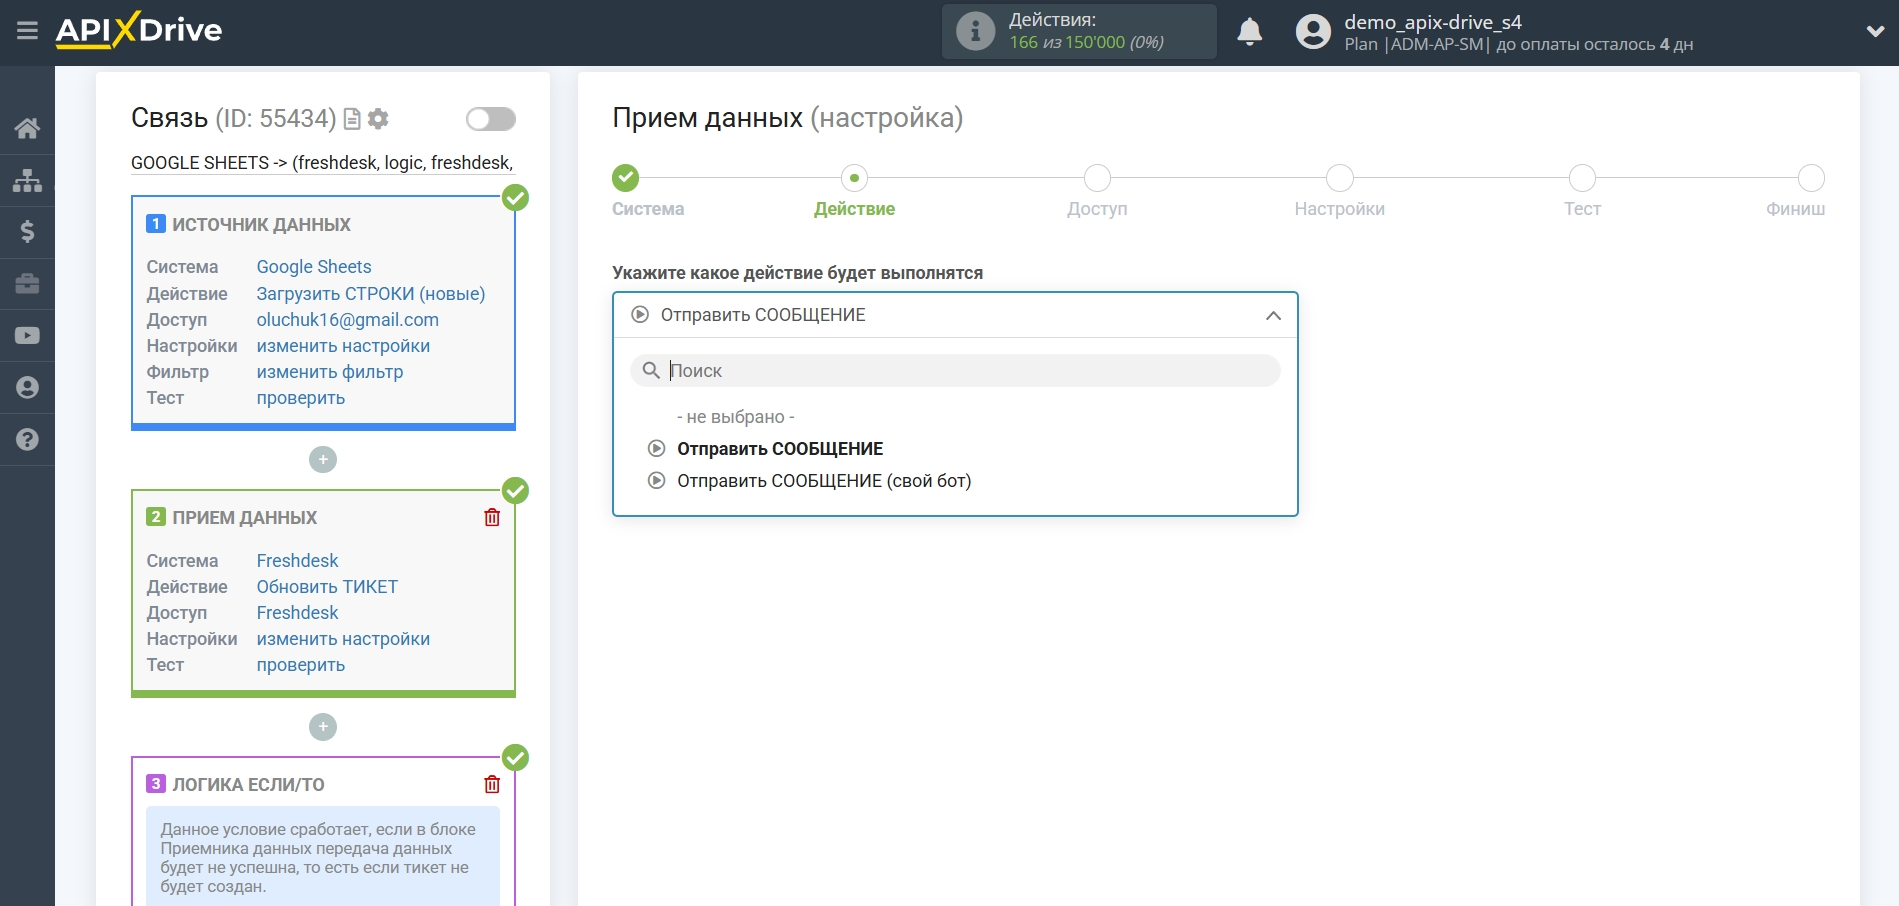This screenshot has width=1899, height=906.
Task: Add a block after ПРИЕМ ДАННЫХ with plus button
Action: click(323, 727)
